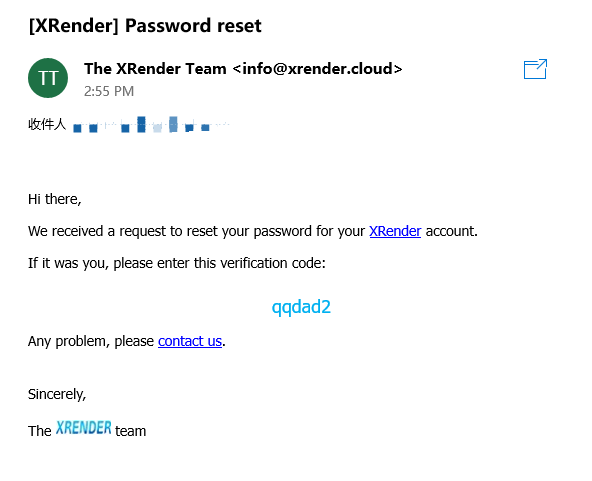
Task: Click the word account after the XRender link
Action: pos(452,231)
